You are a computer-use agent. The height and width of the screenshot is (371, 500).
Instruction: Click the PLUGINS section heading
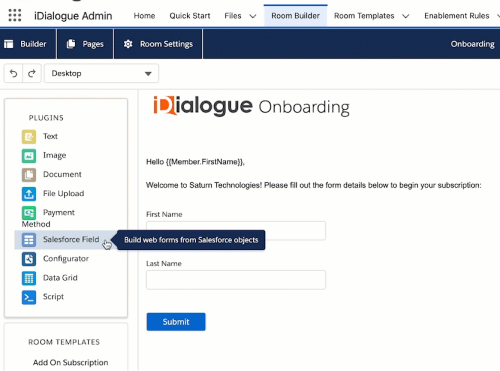point(46,118)
